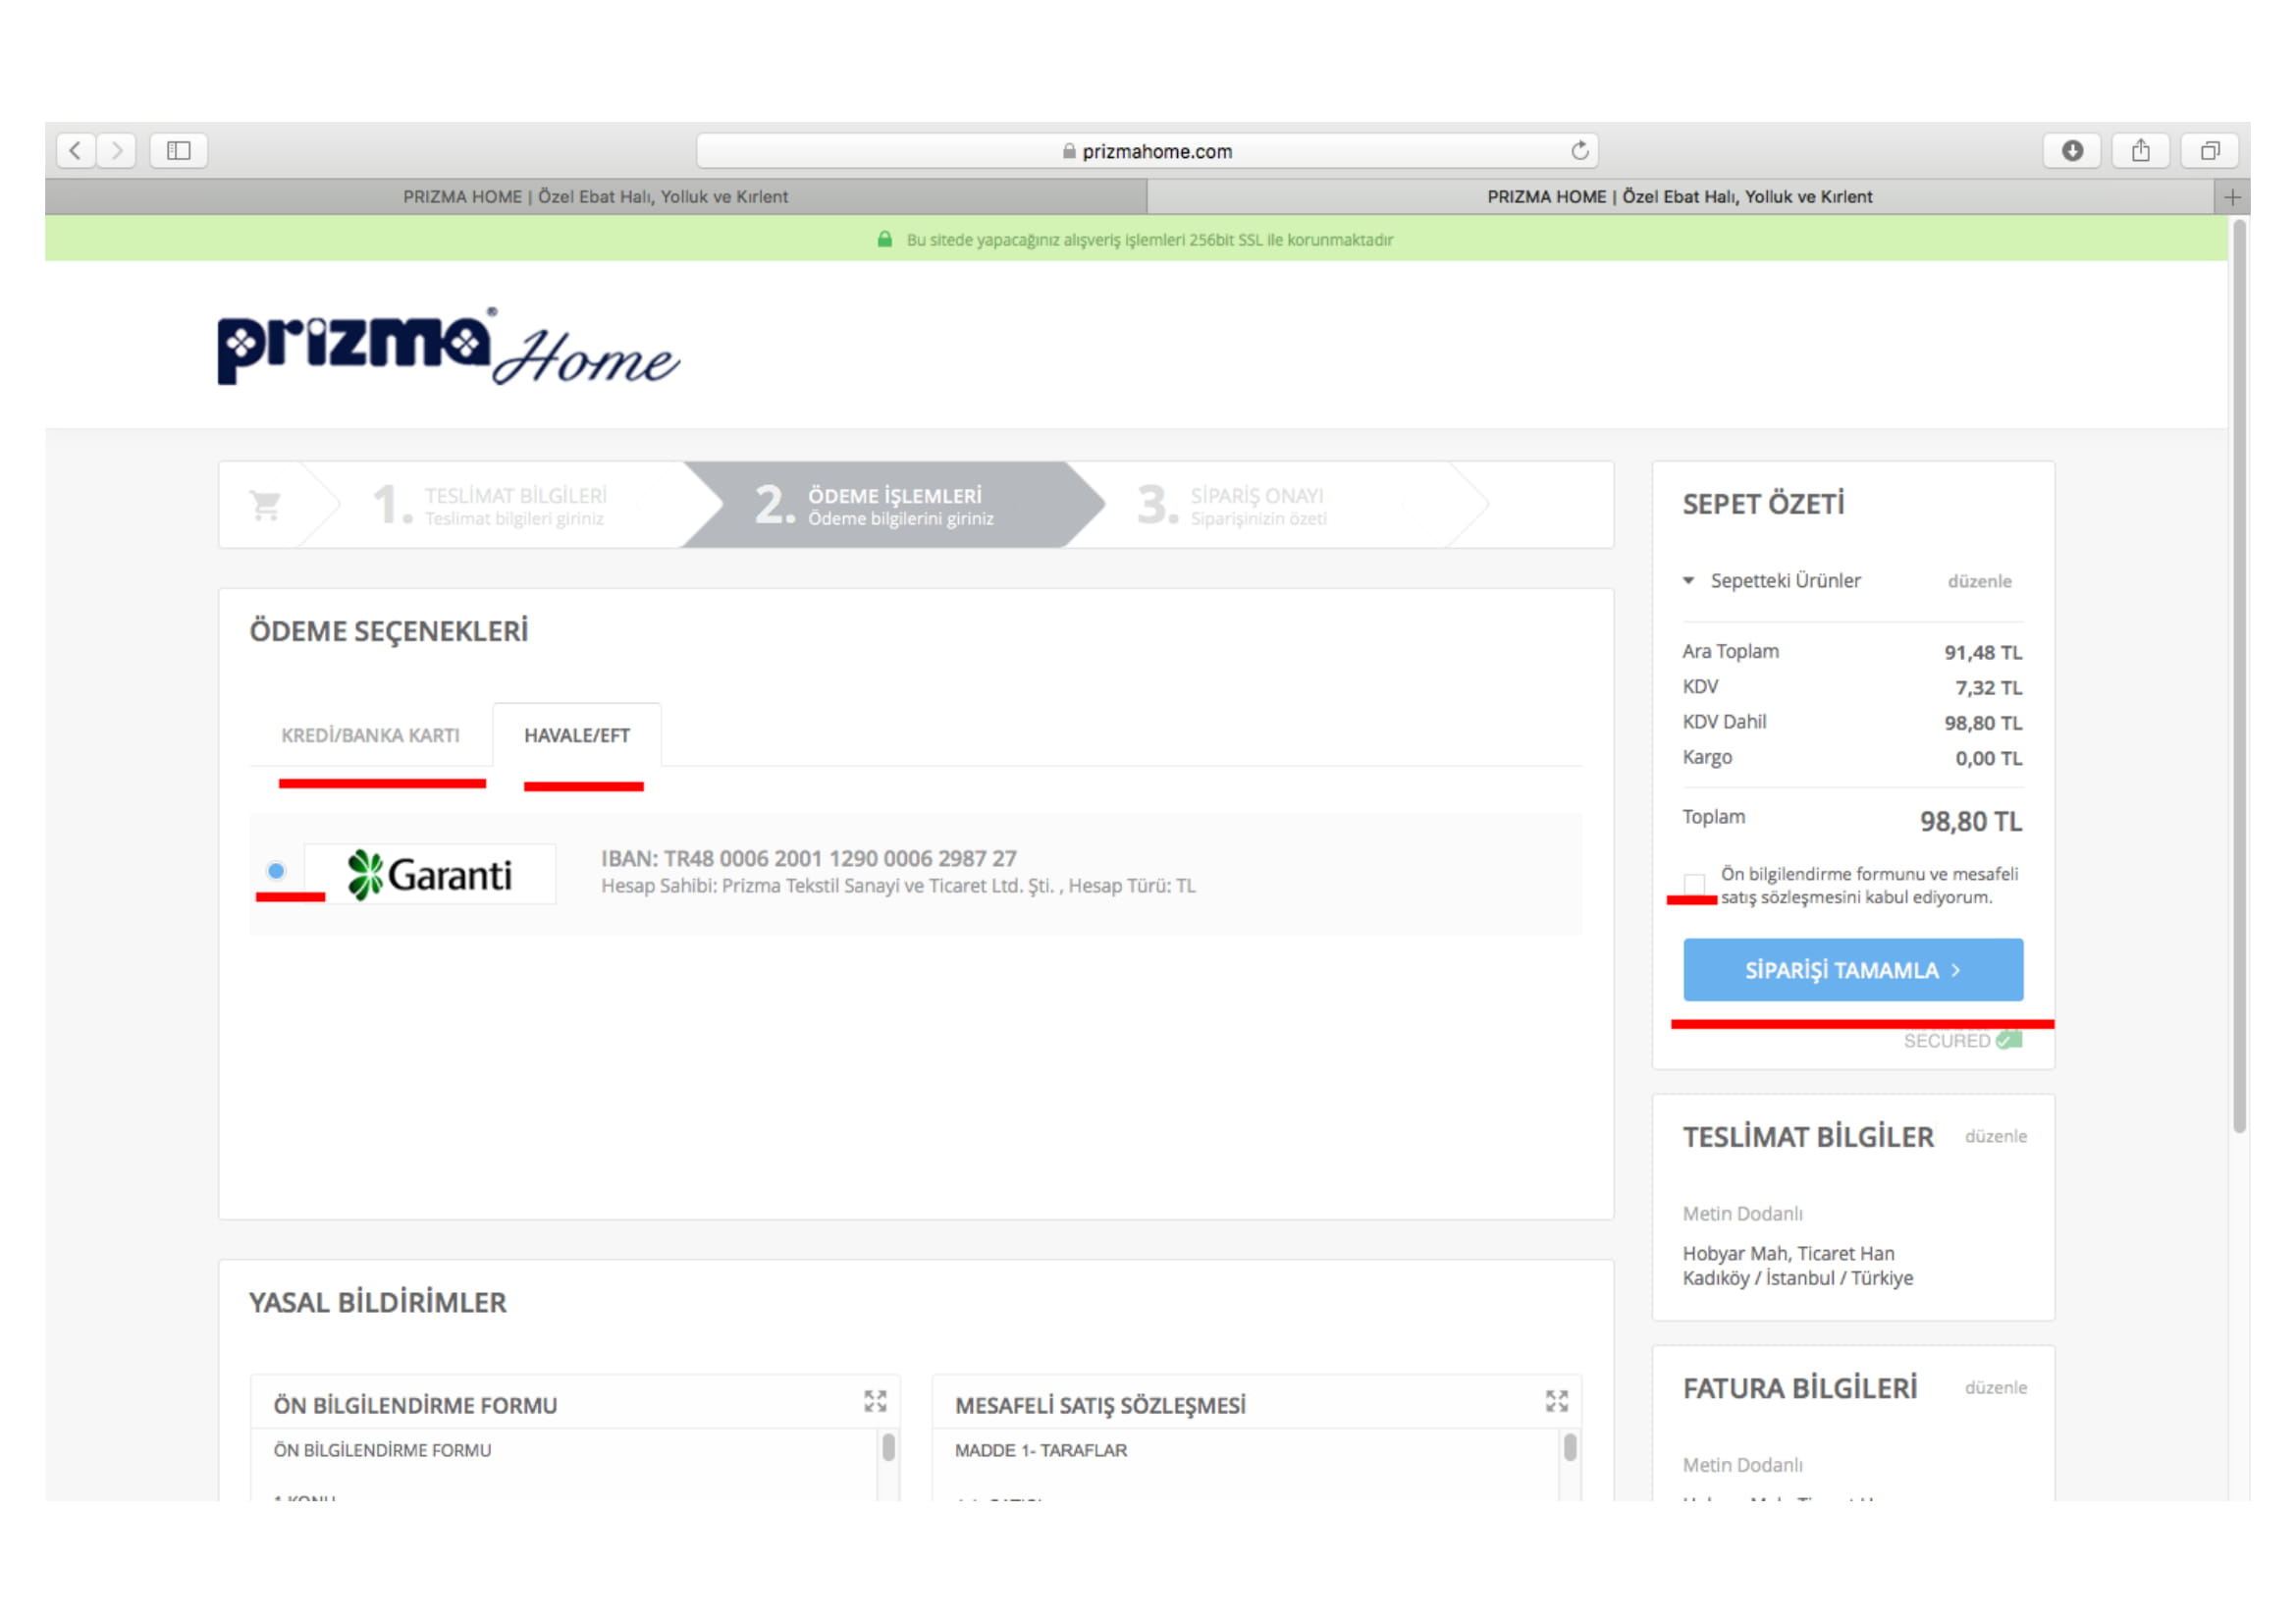The height and width of the screenshot is (1623, 2296).
Task: Click the Toplam 98,80 TL amount
Action: 1971,822
